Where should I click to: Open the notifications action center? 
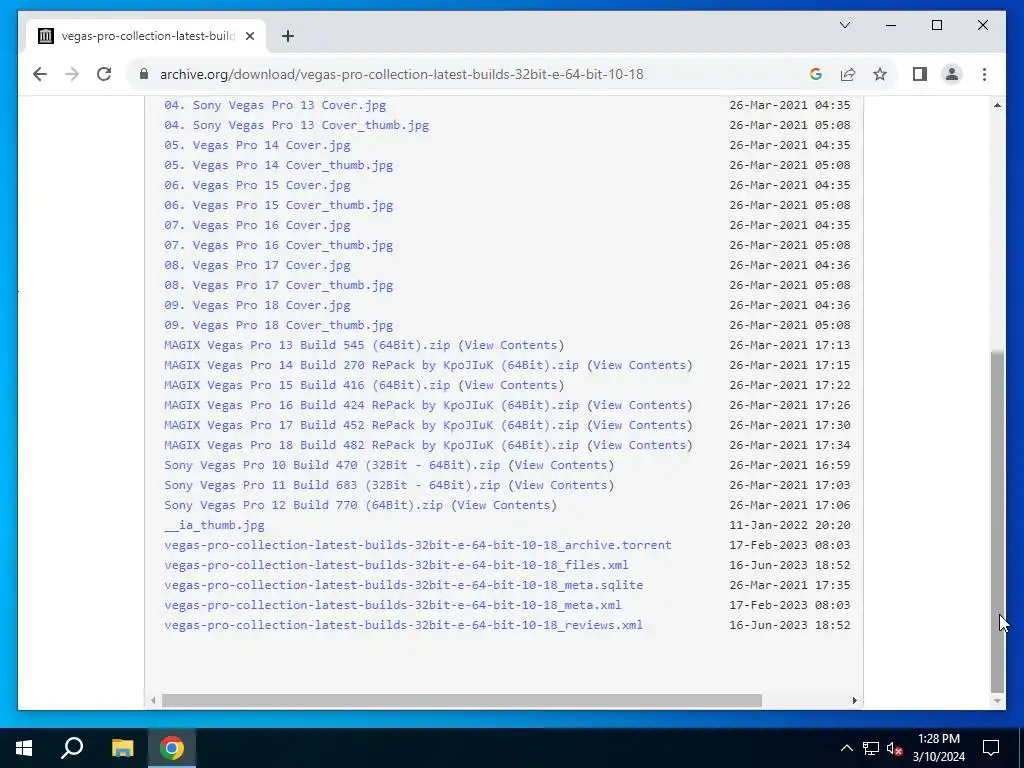pyautogui.click(x=991, y=748)
